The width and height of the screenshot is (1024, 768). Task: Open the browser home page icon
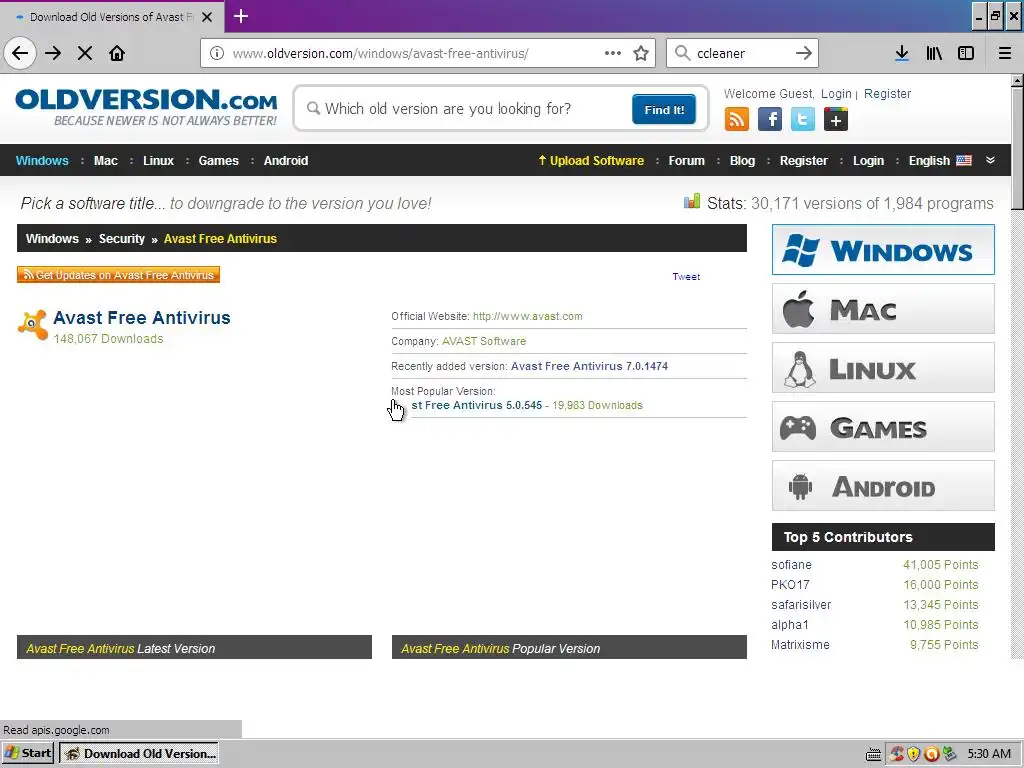tap(117, 53)
